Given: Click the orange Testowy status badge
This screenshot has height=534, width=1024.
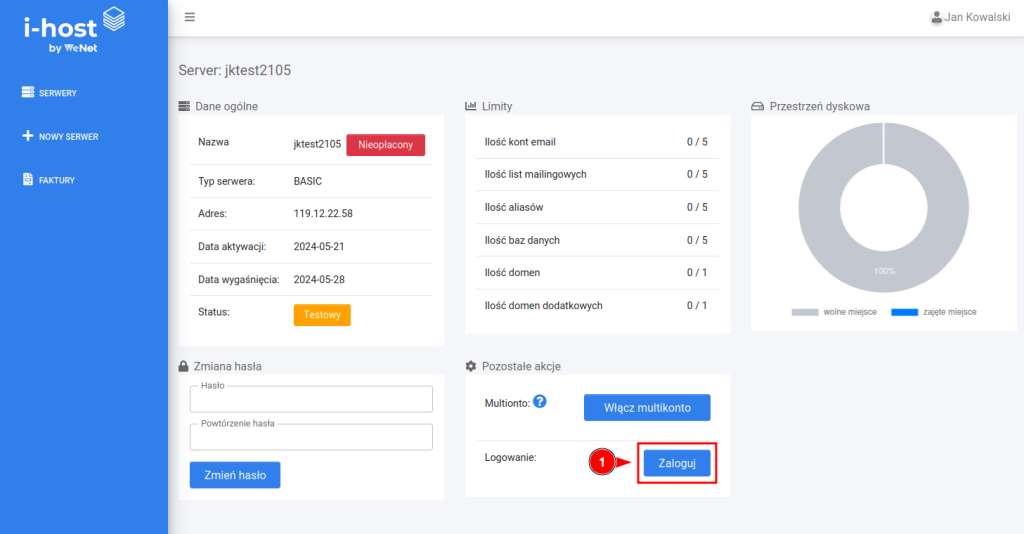Looking at the screenshot, I should click(x=322, y=314).
